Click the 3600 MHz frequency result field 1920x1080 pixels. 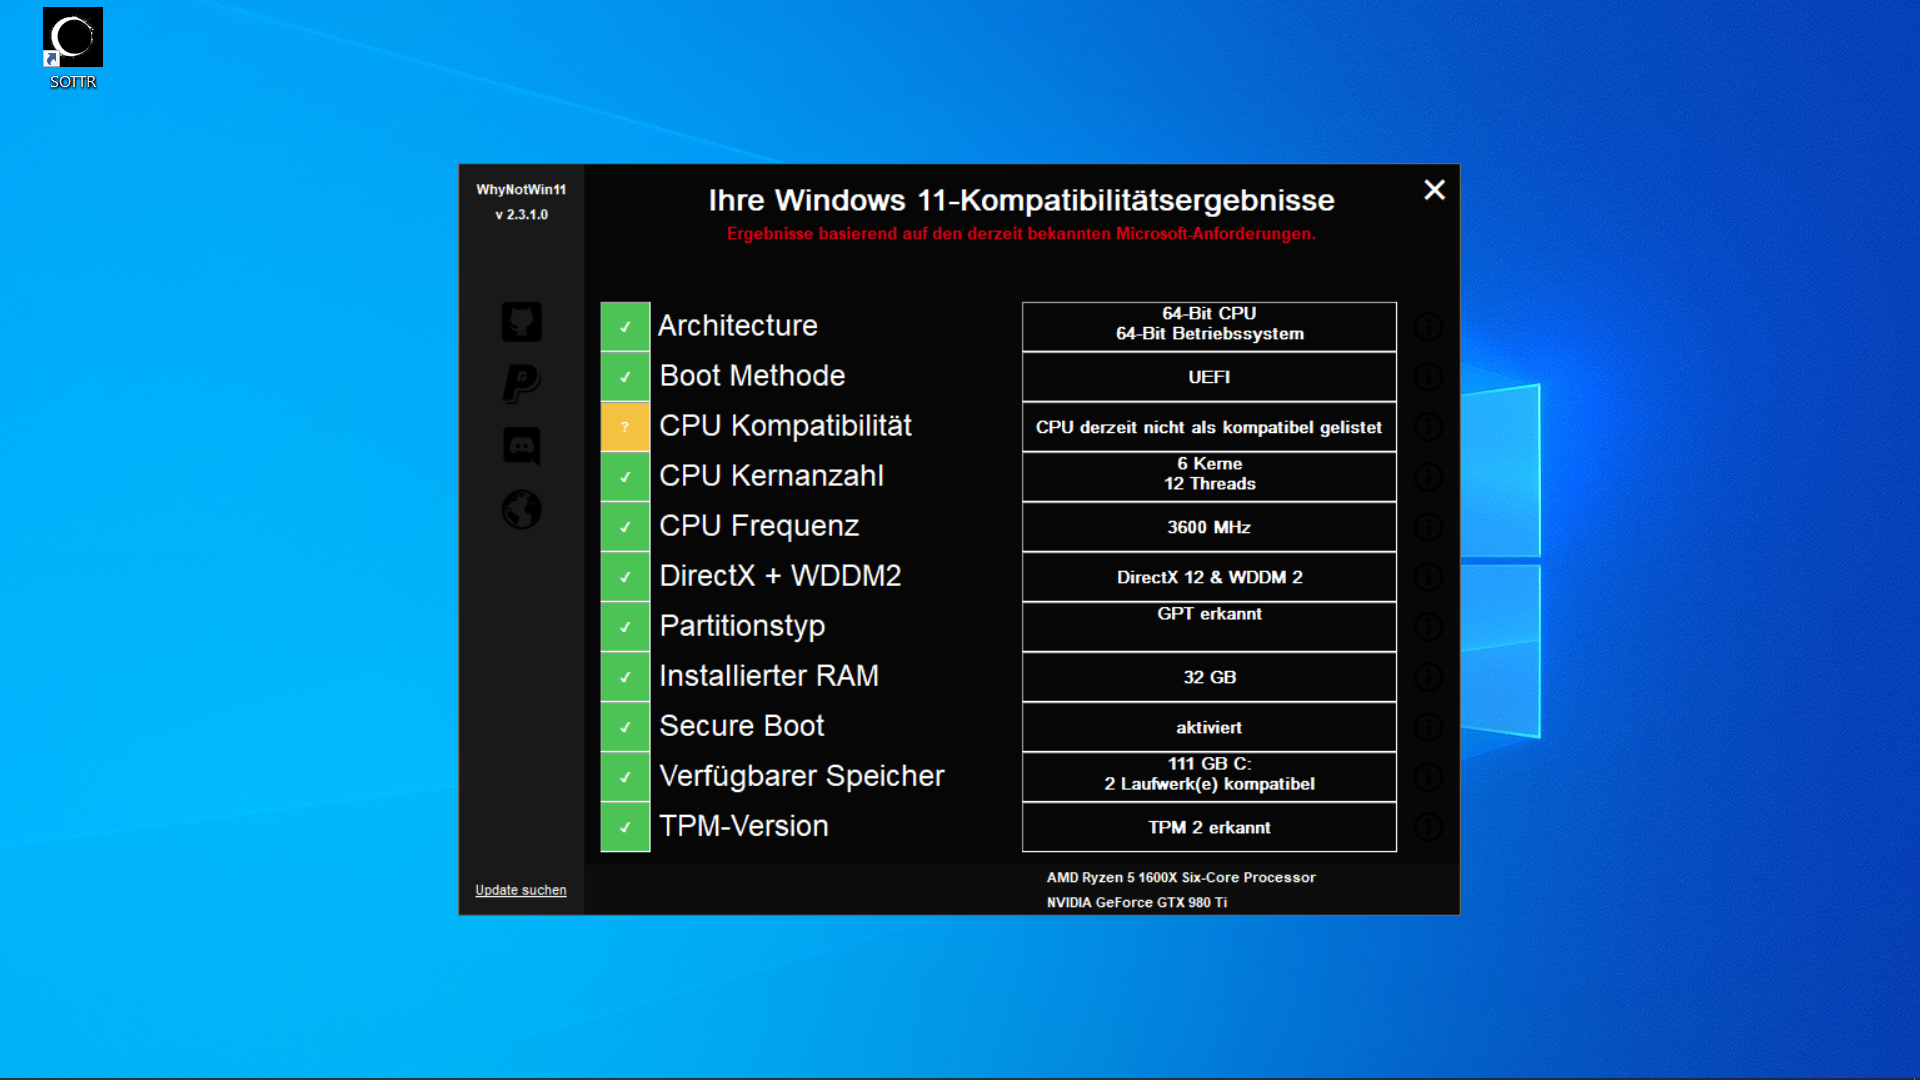click(1208, 527)
